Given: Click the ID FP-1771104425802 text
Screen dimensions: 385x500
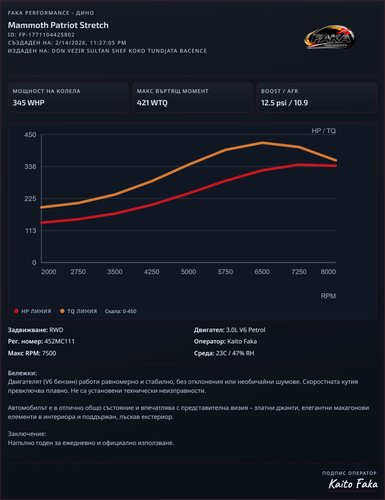Looking at the screenshot, I should coord(41,35).
